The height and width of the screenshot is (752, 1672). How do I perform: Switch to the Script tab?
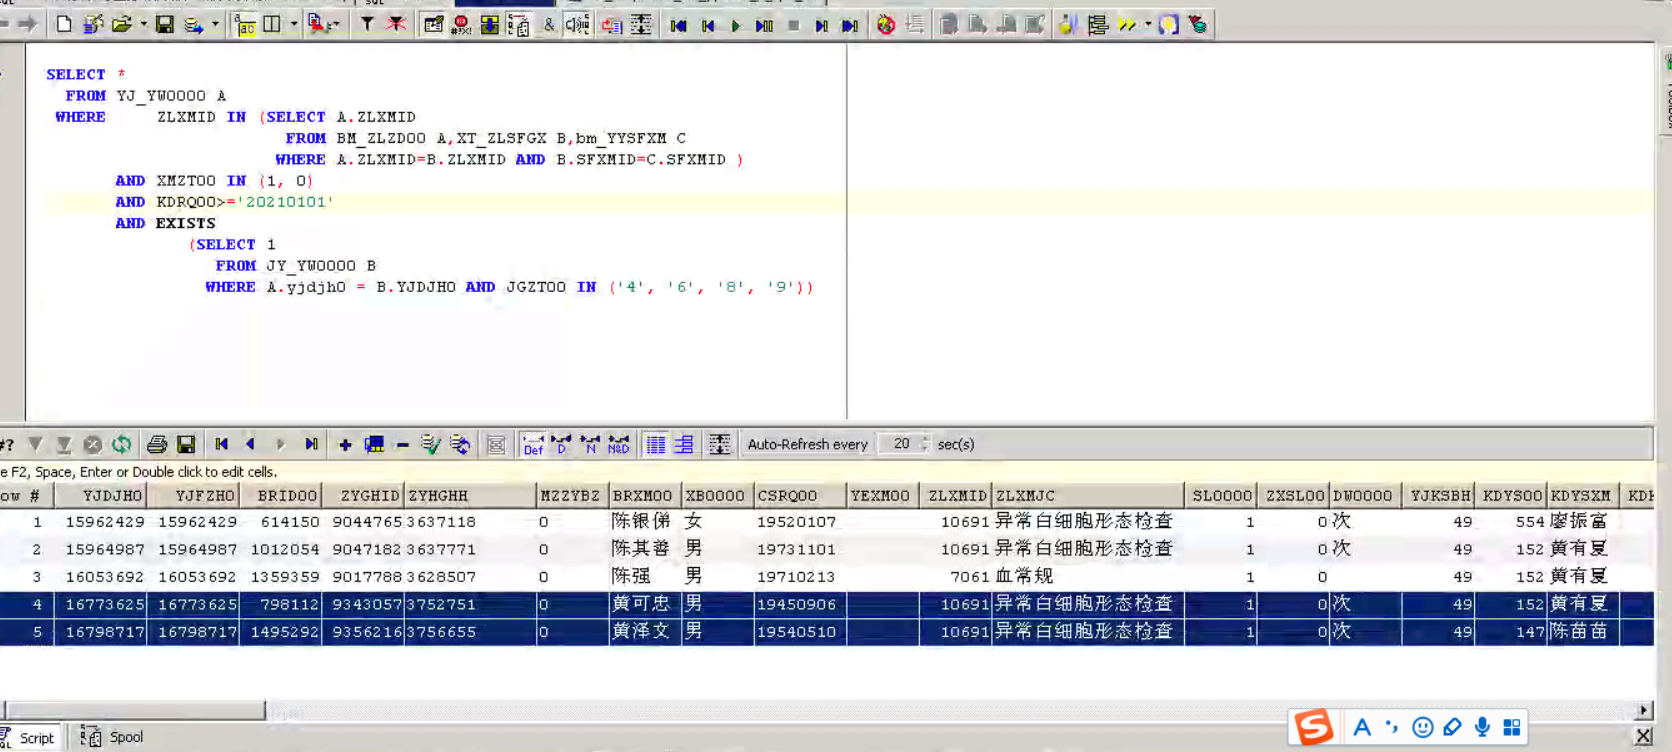[x=36, y=738]
